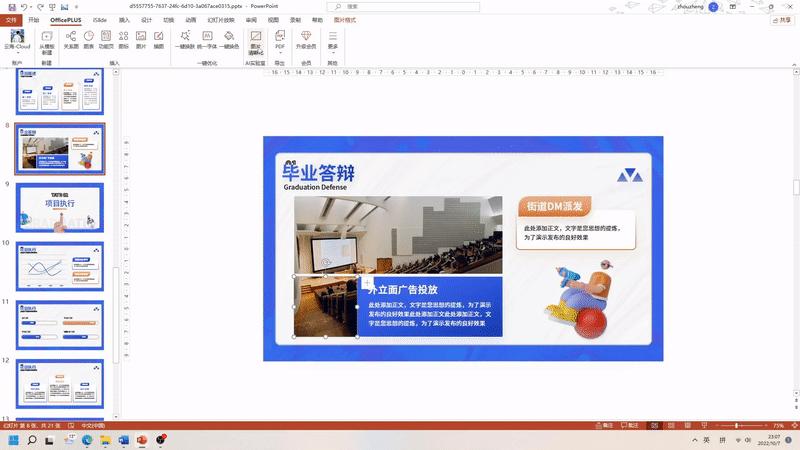The width and height of the screenshot is (800, 450).
Task: Insert a function page (功能页)
Action: [x=106, y=39]
